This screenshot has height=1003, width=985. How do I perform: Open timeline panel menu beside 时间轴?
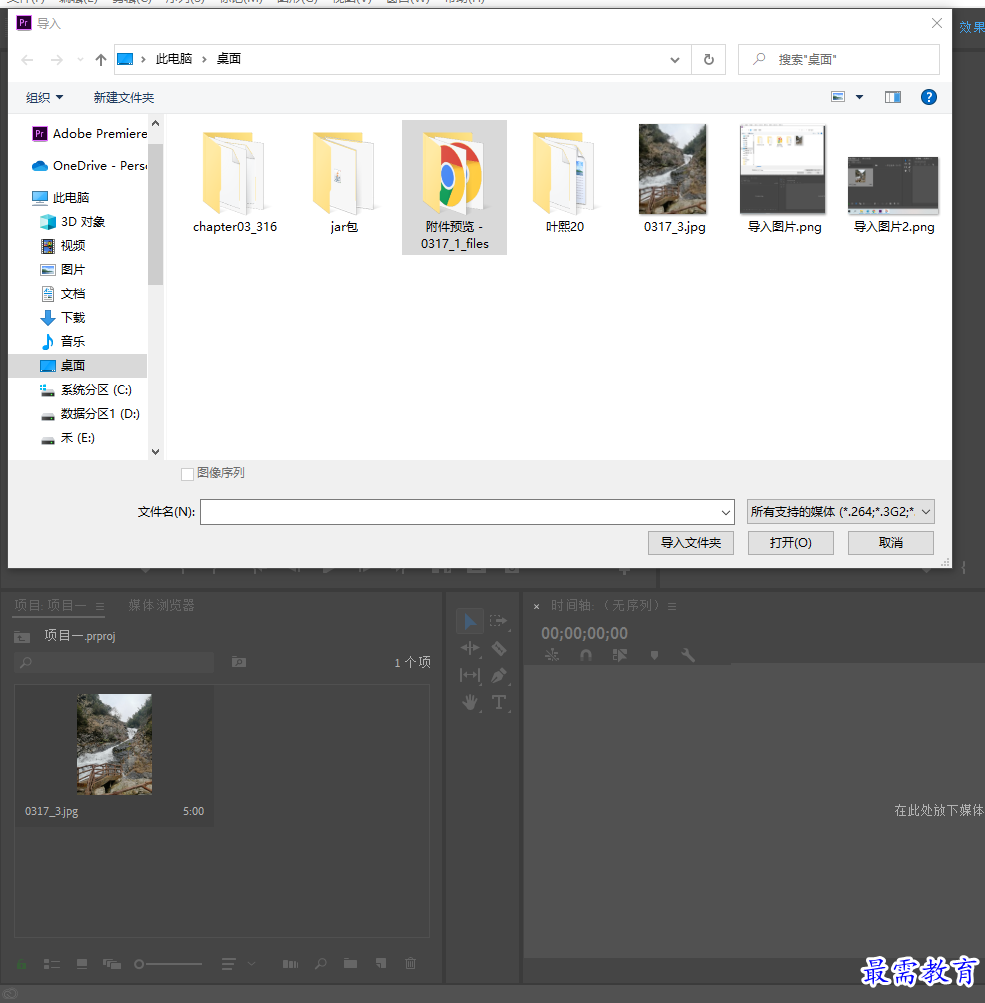tap(672, 606)
